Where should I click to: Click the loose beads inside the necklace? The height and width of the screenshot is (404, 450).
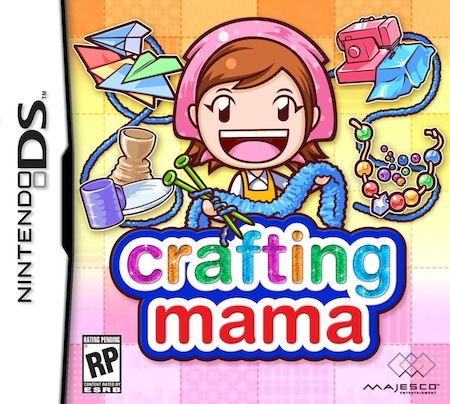(x=397, y=165)
